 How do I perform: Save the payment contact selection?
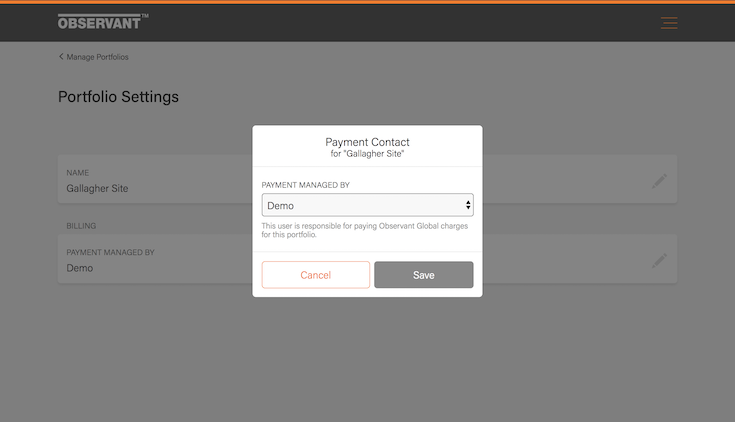pyautogui.click(x=424, y=275)
